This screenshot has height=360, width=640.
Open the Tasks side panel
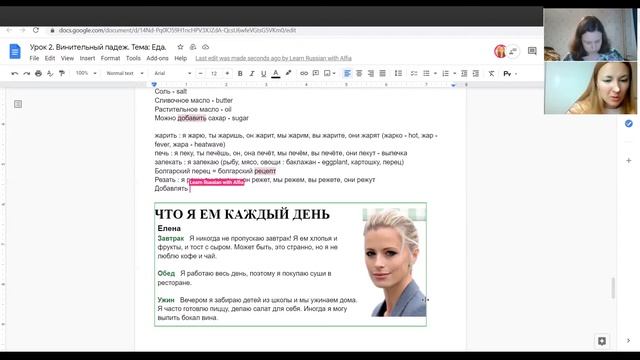pyautogui.click(x=629, y=123)
